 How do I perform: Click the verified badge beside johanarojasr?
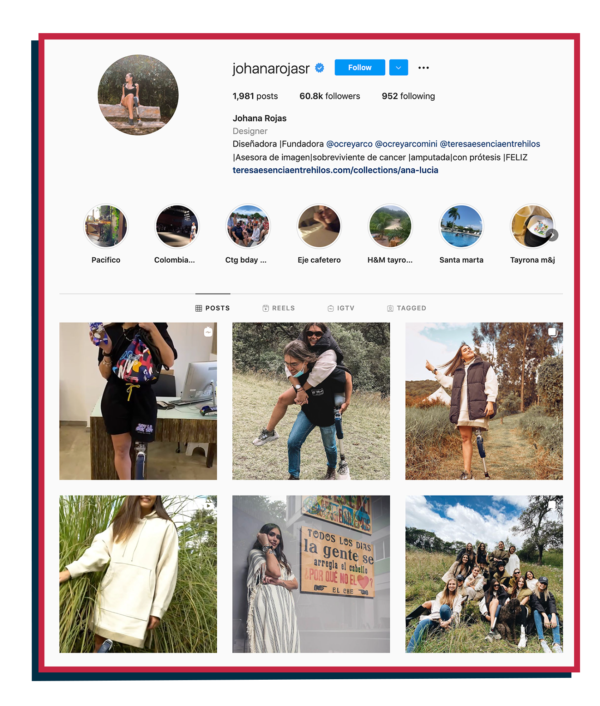320,68
